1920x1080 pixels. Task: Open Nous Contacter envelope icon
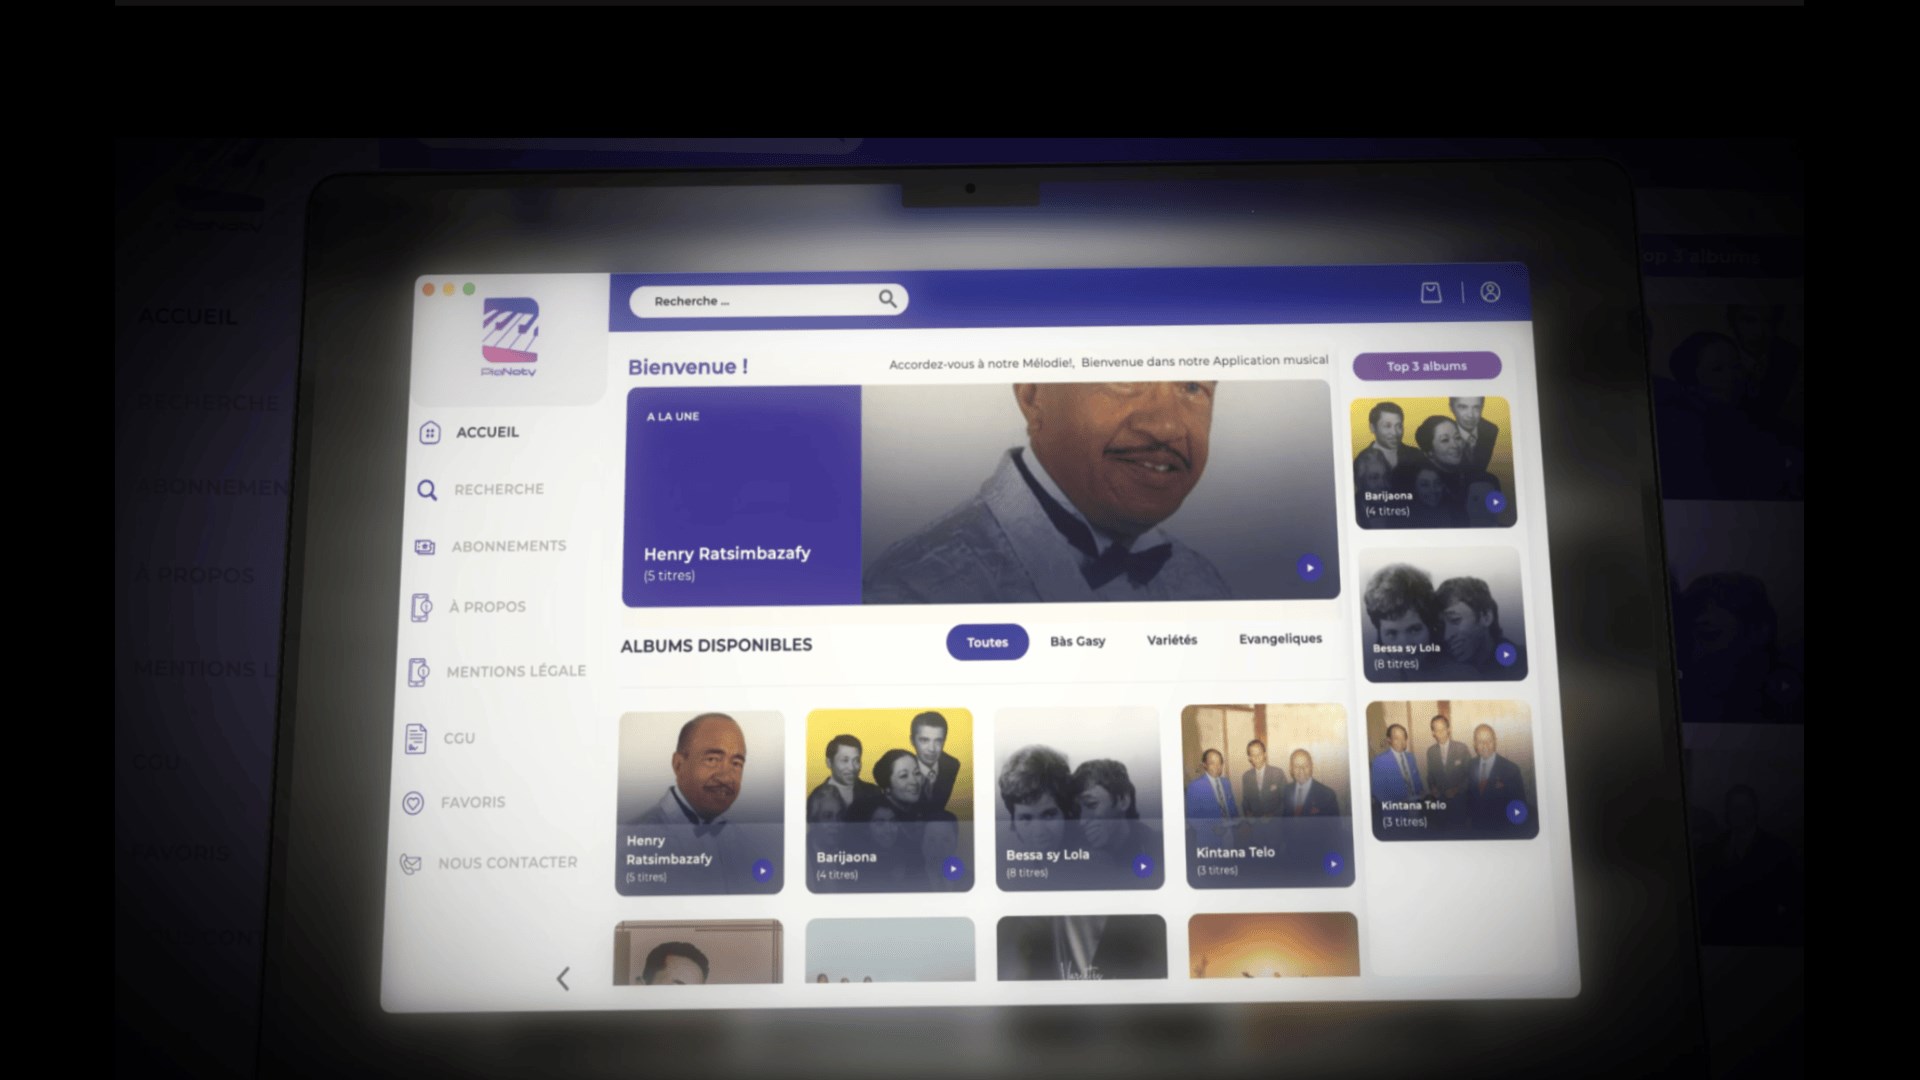tap(410, 864)
